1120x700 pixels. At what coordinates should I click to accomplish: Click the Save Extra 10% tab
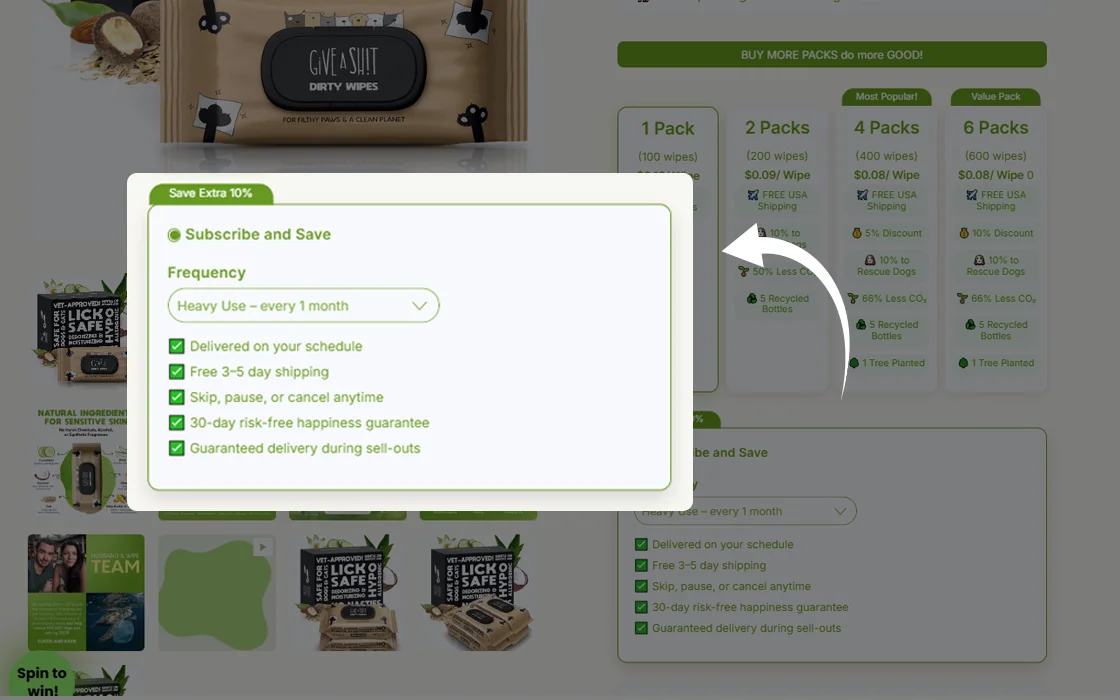211,194
